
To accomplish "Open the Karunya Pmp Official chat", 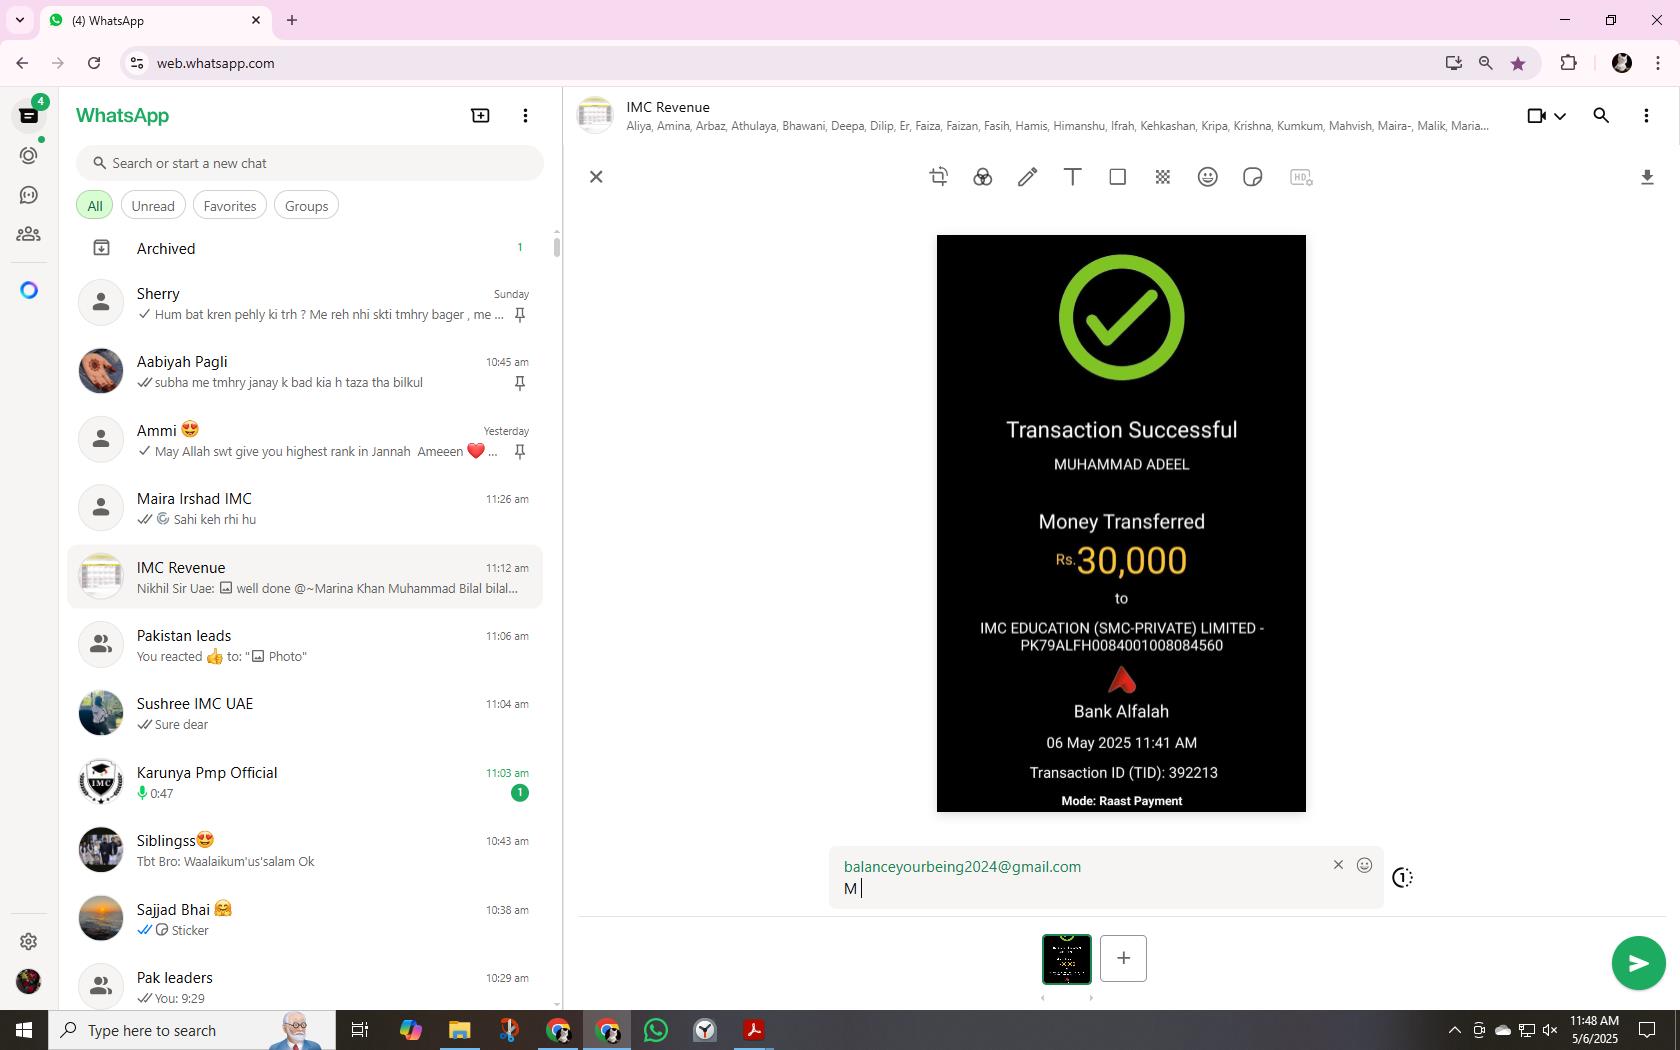I will coord(305,782).
